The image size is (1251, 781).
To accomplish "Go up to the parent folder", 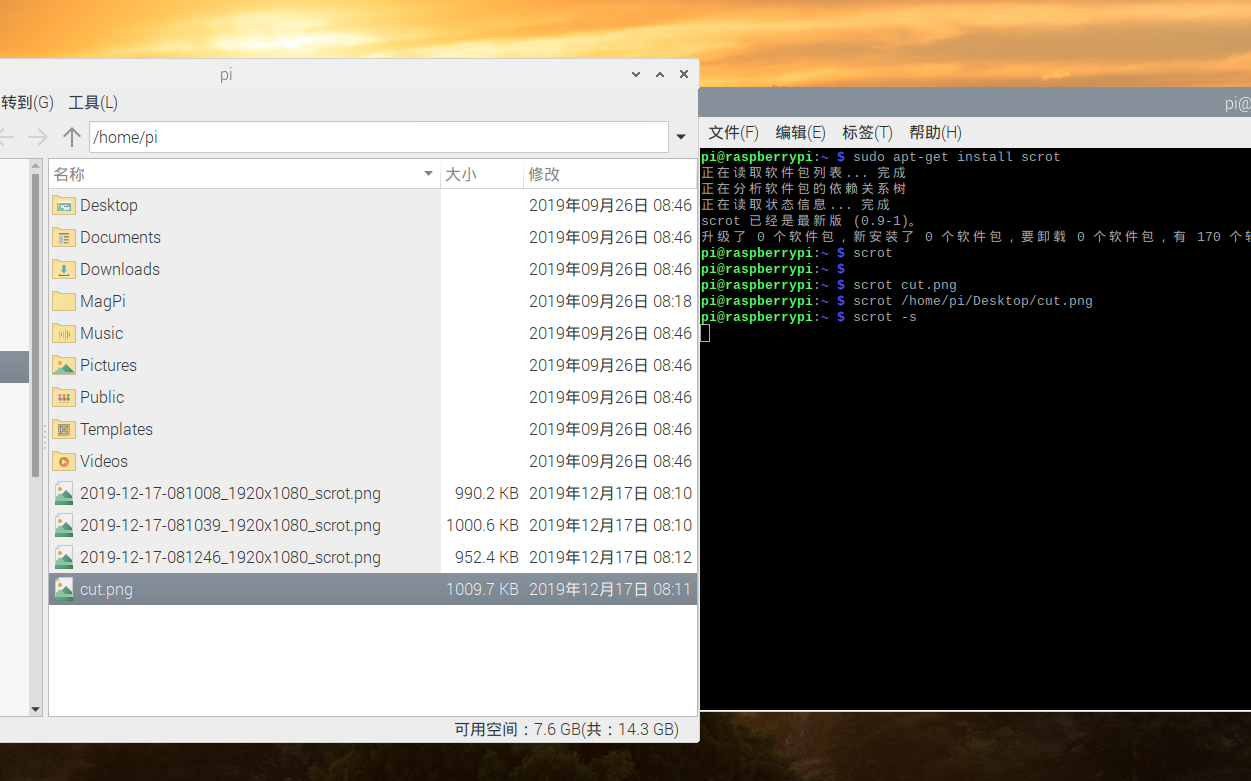I will 71,137.
